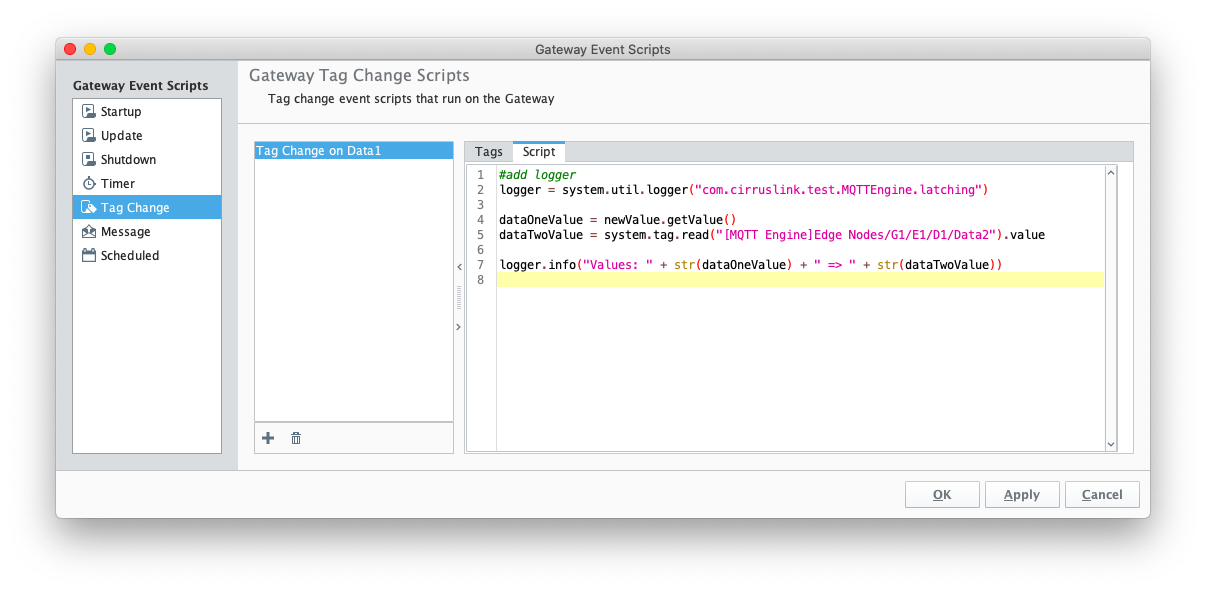Place cursor on empty line 8 of script

pos(800,279)
